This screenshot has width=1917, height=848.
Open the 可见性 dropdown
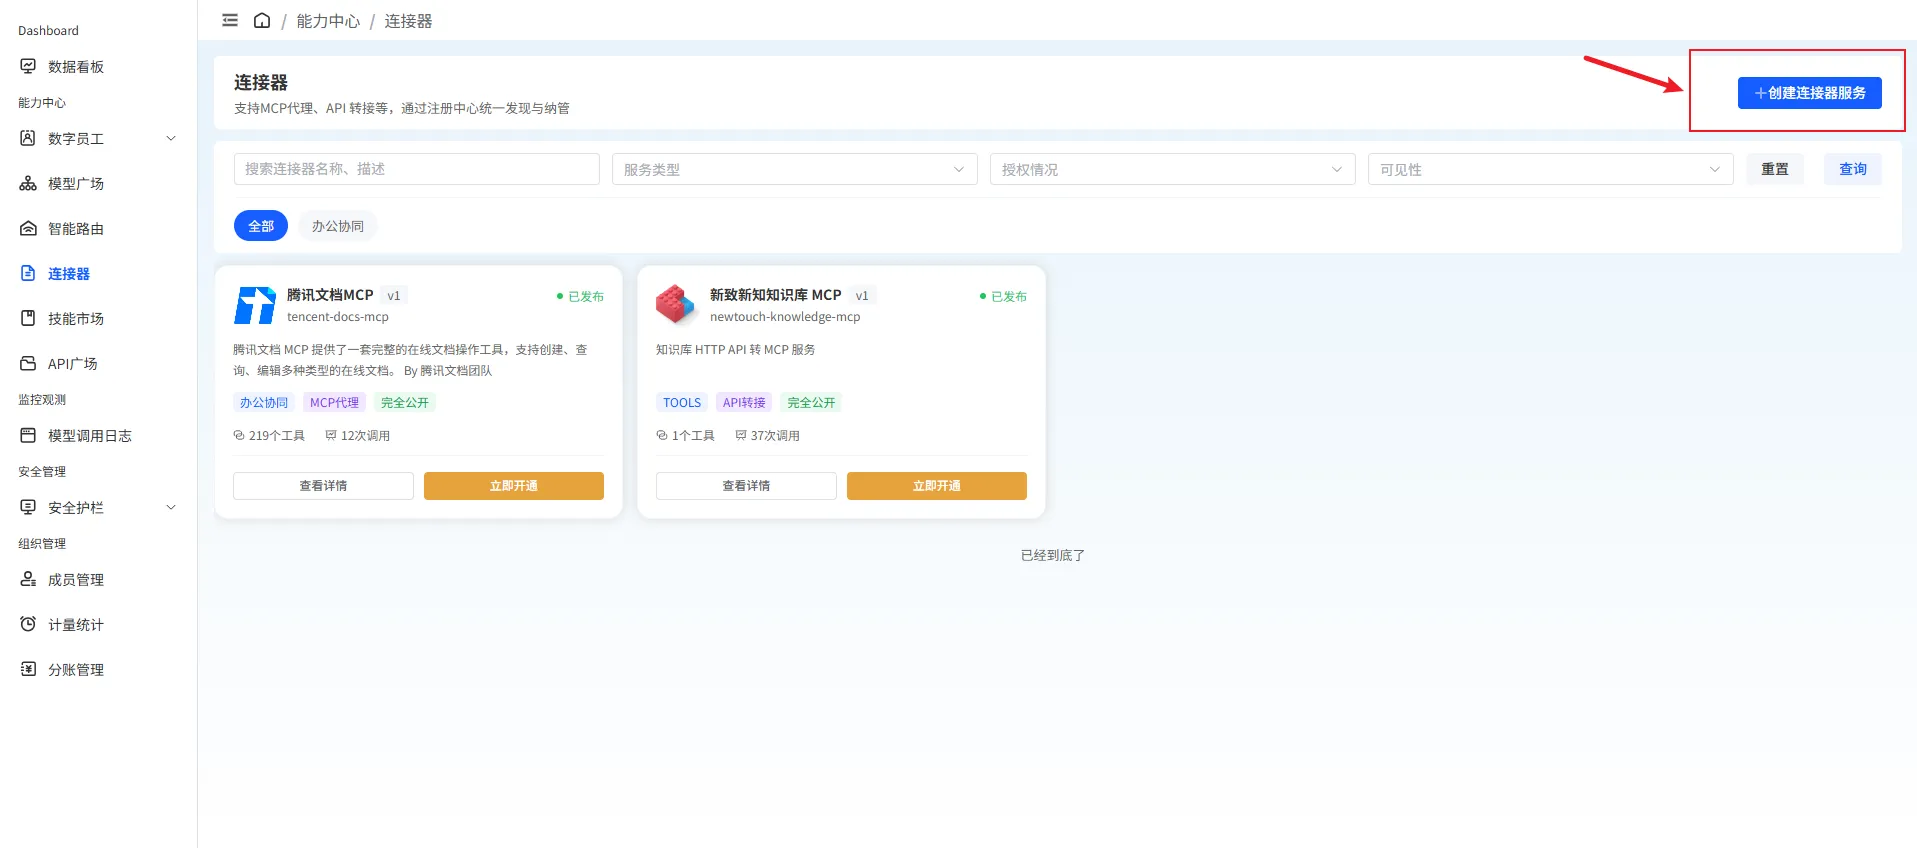click(1550, 169)
